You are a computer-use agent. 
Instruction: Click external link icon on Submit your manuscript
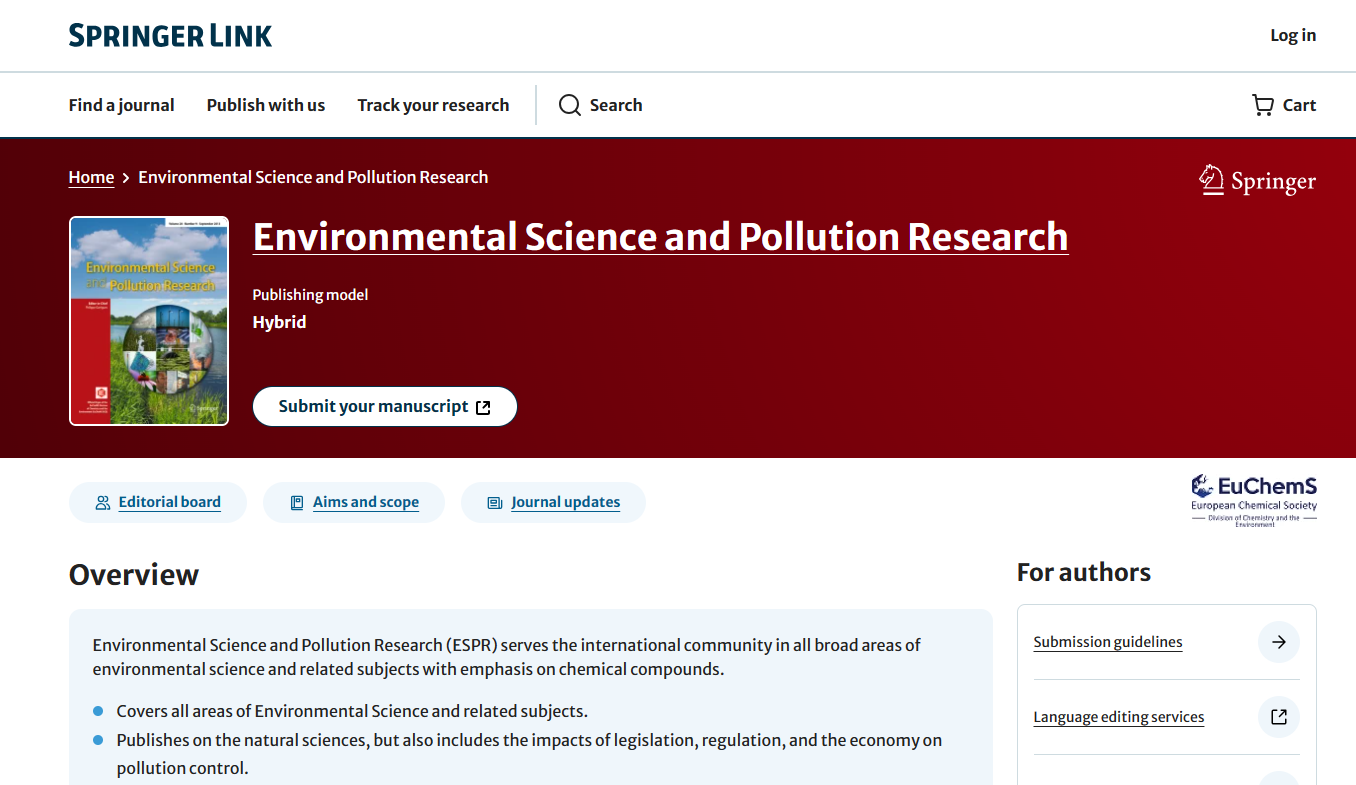coord(484,407)
